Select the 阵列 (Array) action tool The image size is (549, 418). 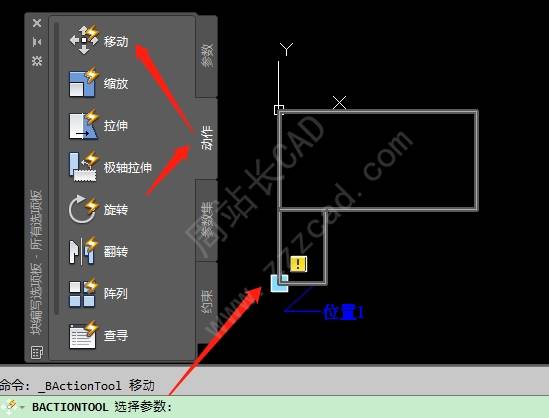(99, 293)
